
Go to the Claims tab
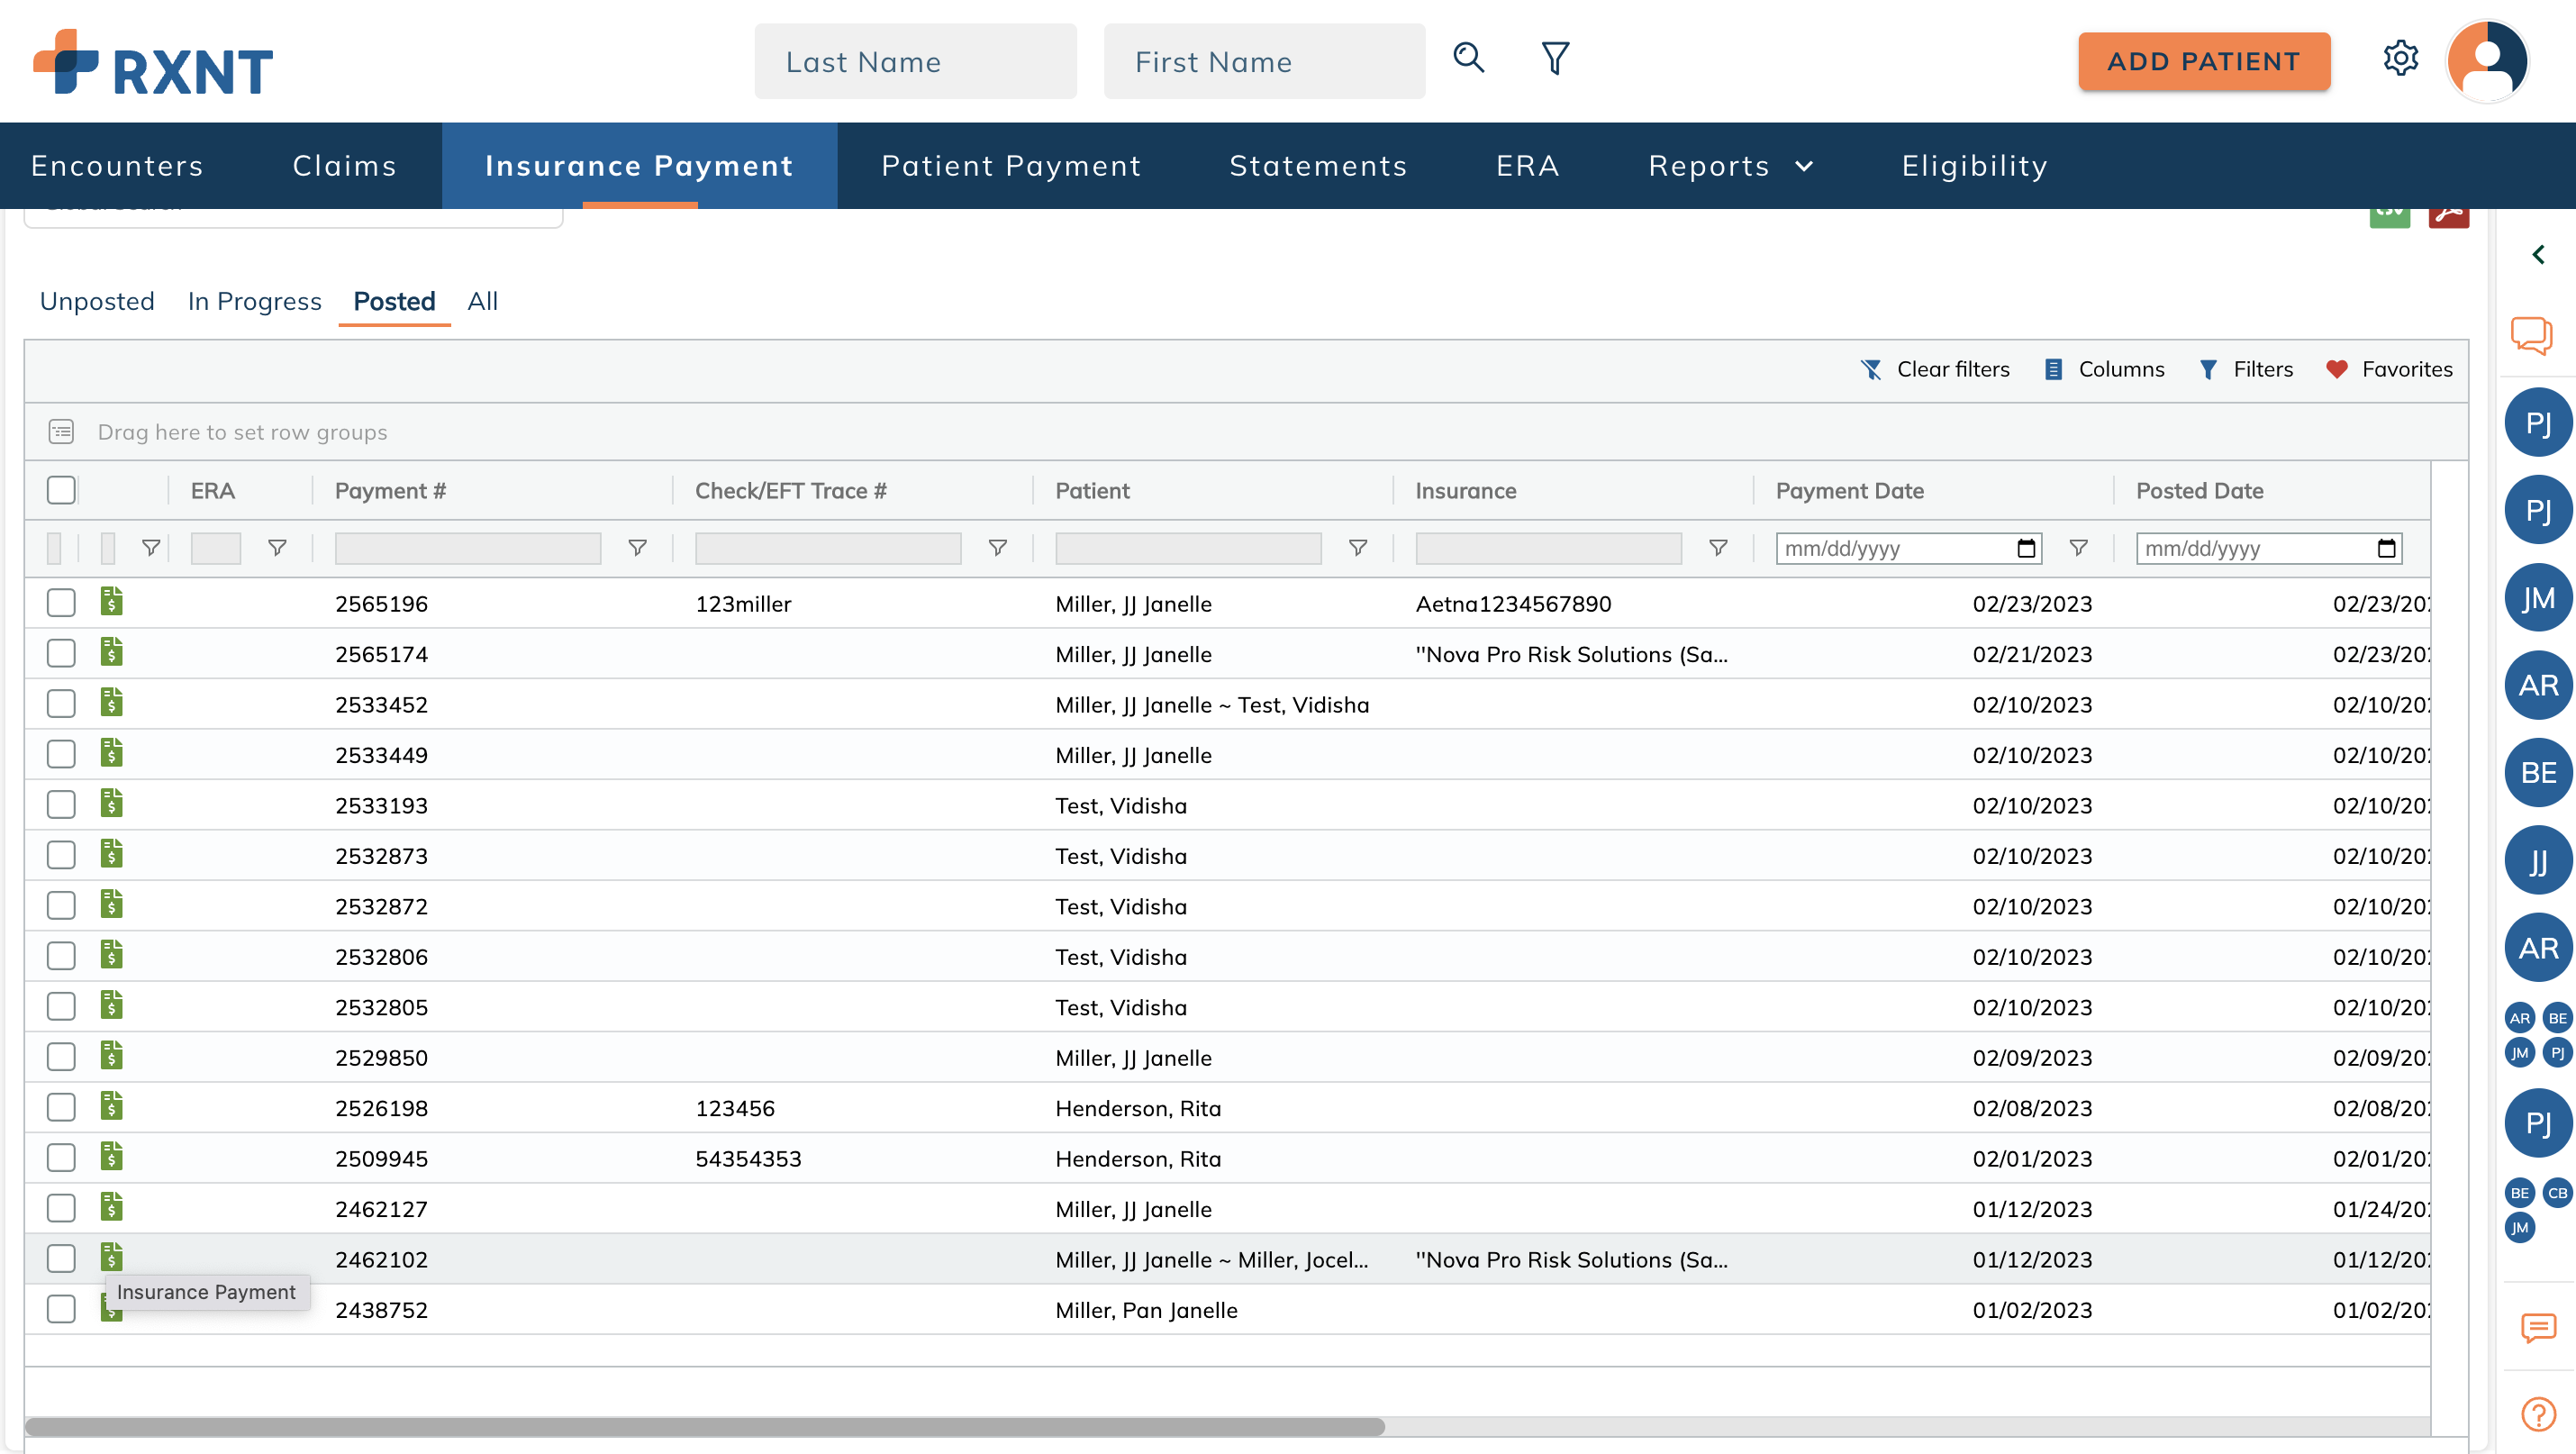click(344, 166)
